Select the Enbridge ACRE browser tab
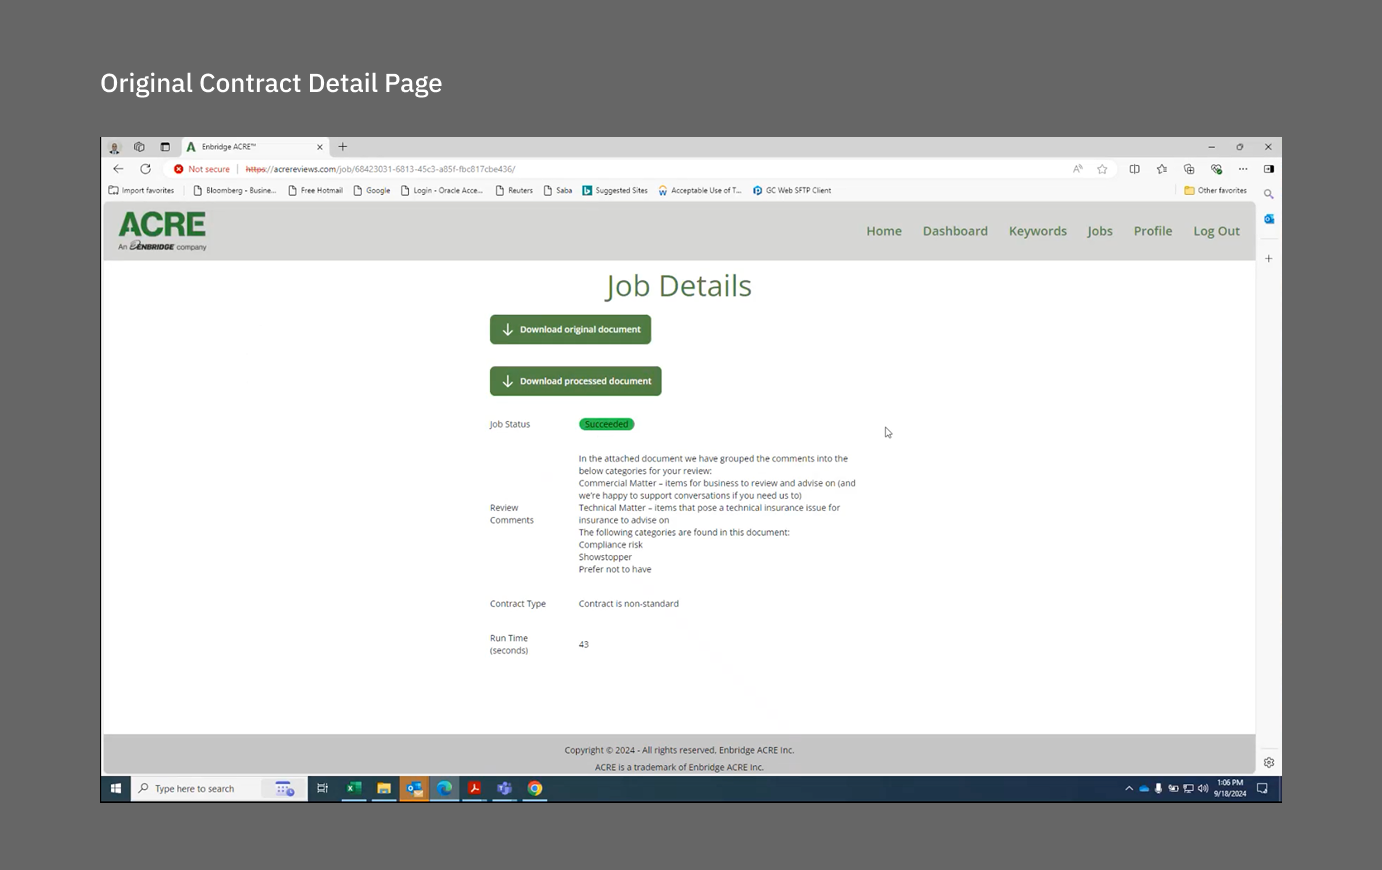The height and width of the screenshot is (870, 1382). click(255, 147)
